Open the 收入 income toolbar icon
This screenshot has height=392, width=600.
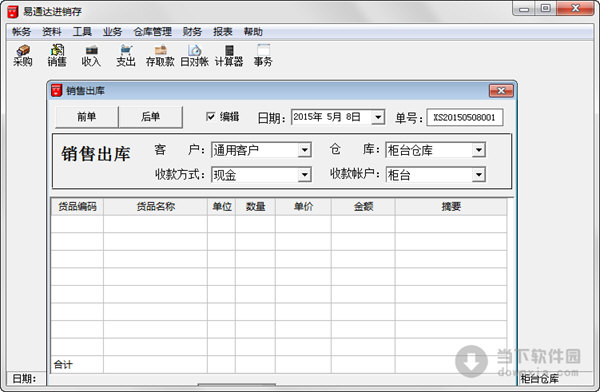pos(91,56)
